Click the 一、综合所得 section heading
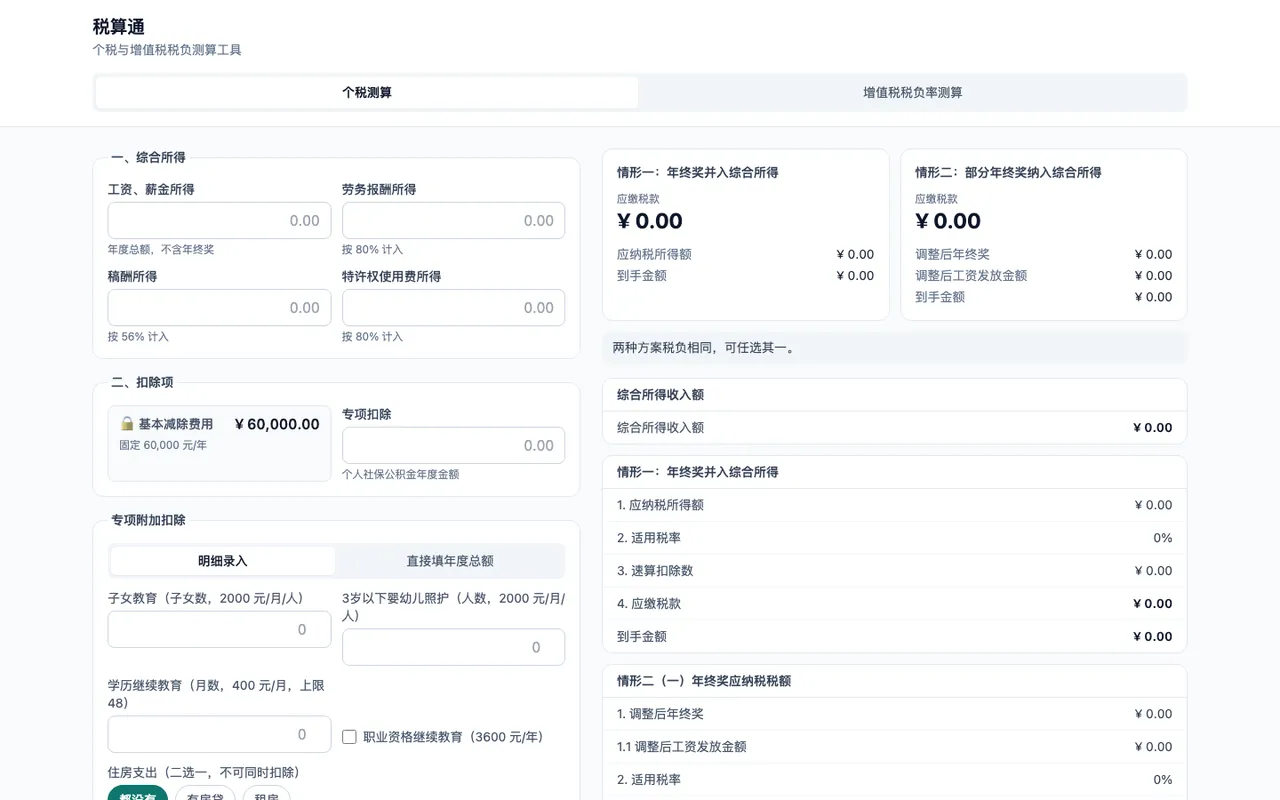Viewport: 1280px width, 800px height. [148, 158]
